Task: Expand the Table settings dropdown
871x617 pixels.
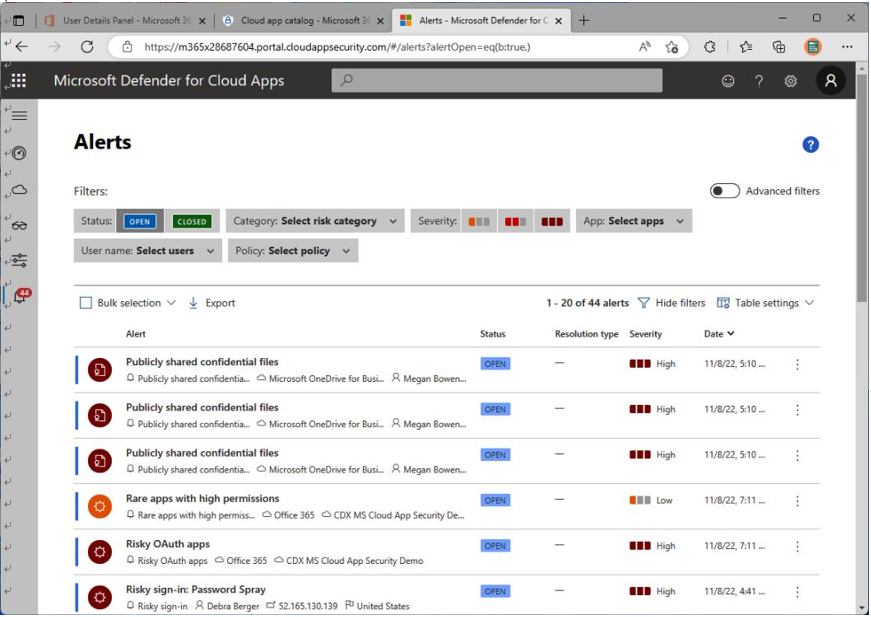Action: tap(765, 303)
